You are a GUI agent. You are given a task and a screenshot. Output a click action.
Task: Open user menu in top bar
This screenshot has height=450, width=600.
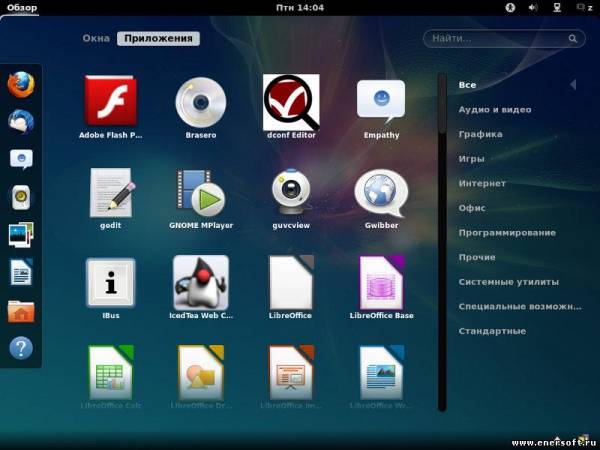click(x=585, y=7)
